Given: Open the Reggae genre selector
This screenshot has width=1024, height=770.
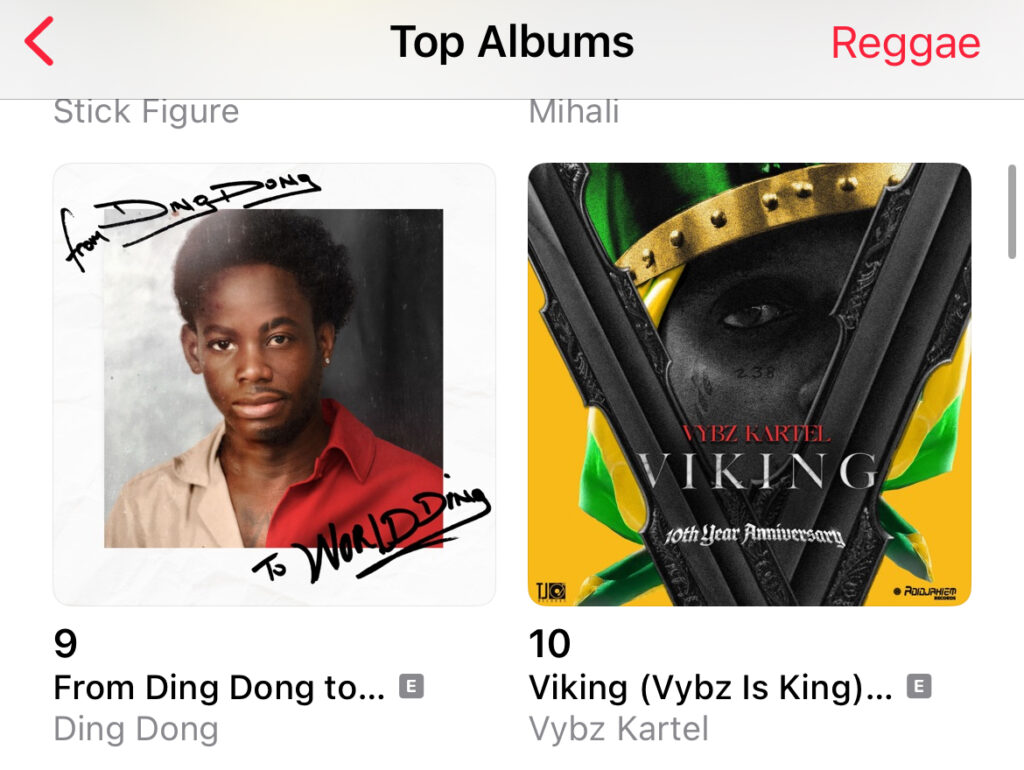Looking at the screenshot, I should 905,44.
